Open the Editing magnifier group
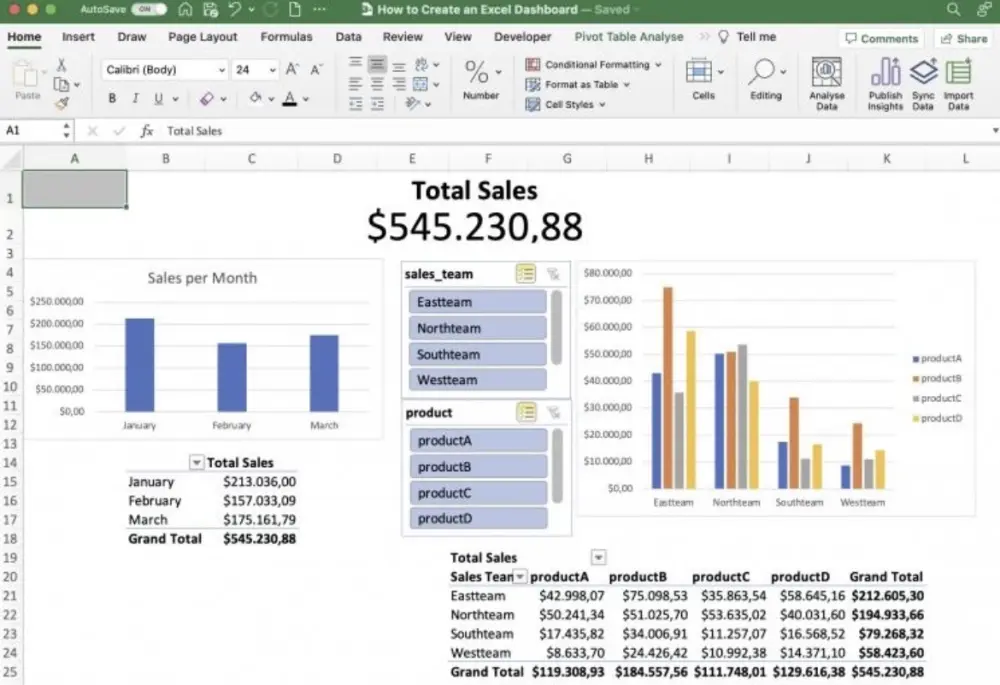Image resolution: width=1000 pixels, height=685 pixels. click(766, 80)
